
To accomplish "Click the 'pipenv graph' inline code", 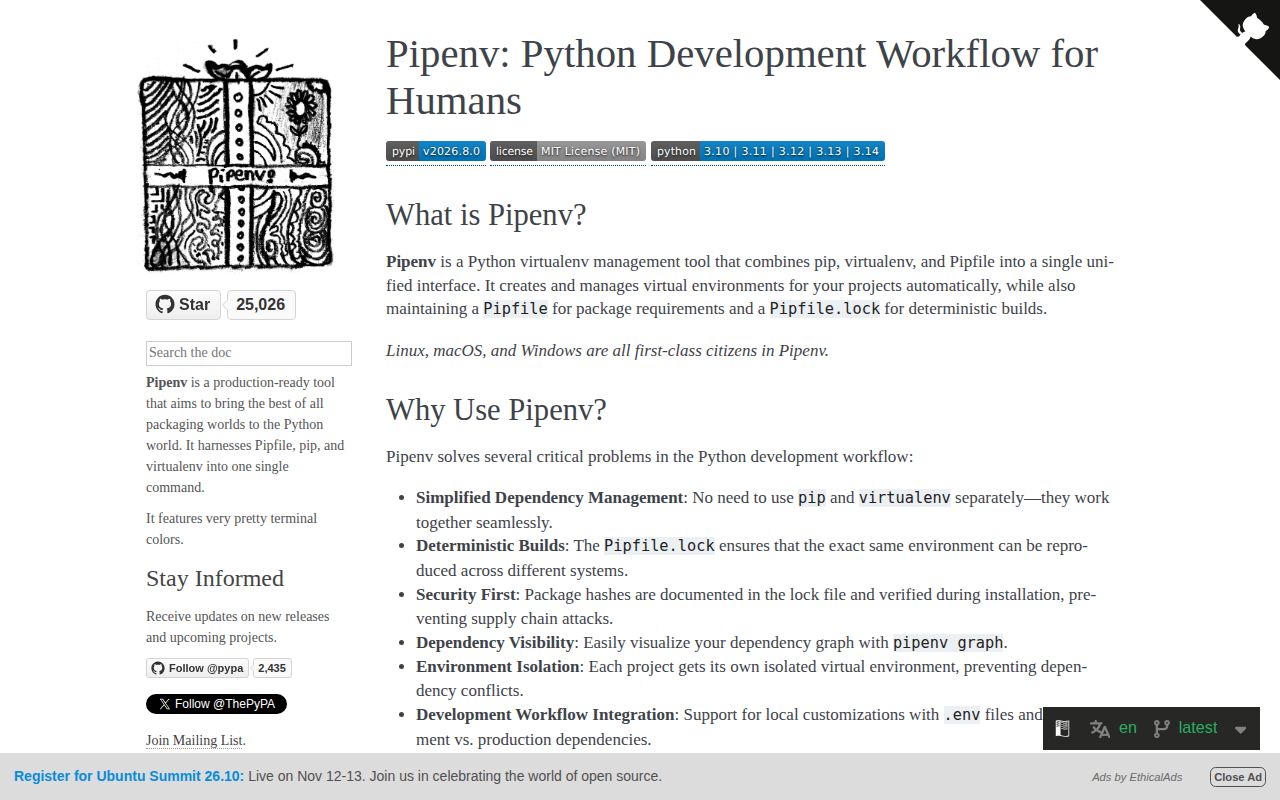I will (x=948, y=643).
